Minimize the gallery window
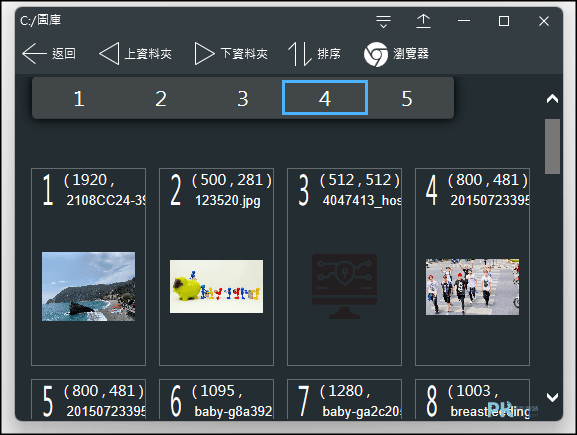The image size is (577, 435). [464, 21]
